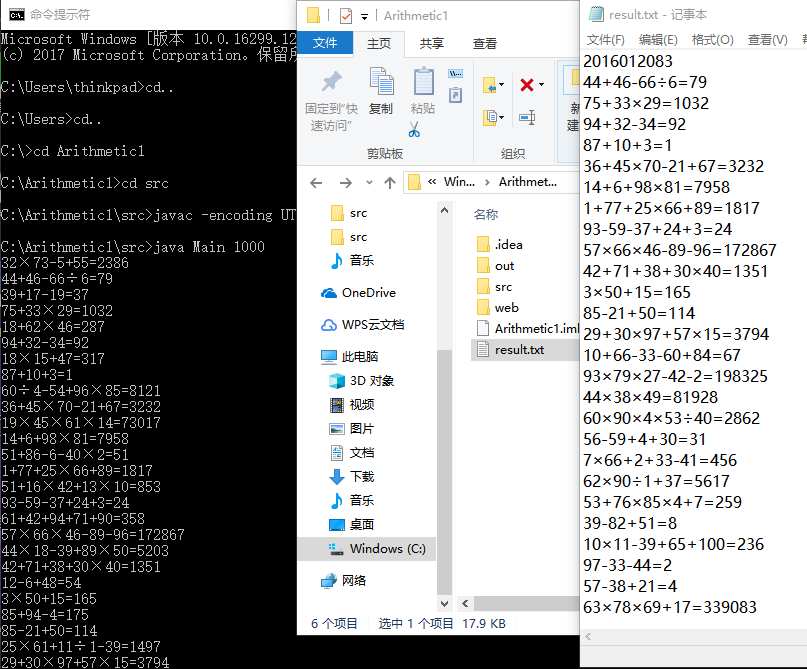This screenshot has height=669, width=807.
Task: Click the Pin to Quick access ribbon button
Action: click(331, 100)
